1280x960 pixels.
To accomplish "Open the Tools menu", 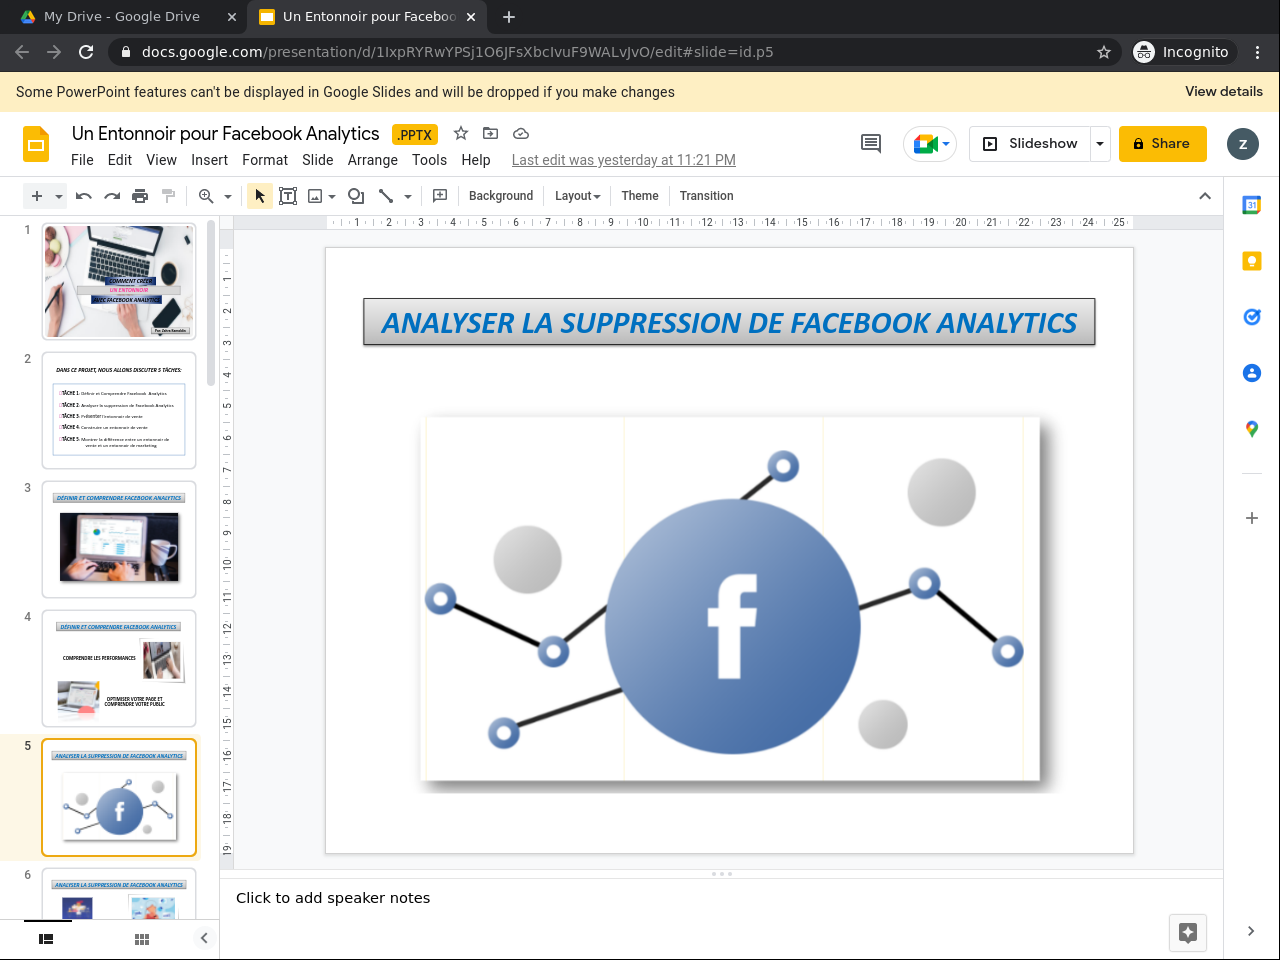I will click(429, 160).
